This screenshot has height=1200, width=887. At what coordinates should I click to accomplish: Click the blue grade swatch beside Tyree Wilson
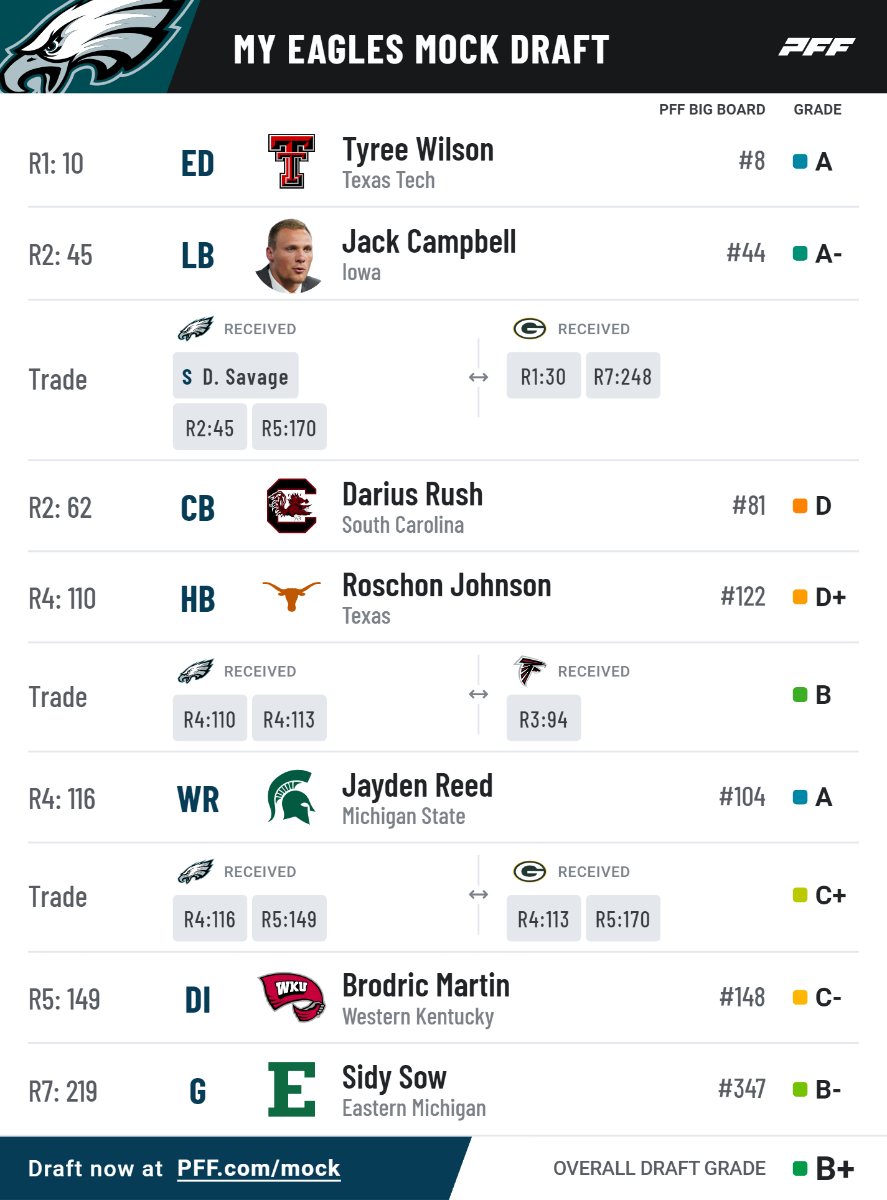coord(800,161)
